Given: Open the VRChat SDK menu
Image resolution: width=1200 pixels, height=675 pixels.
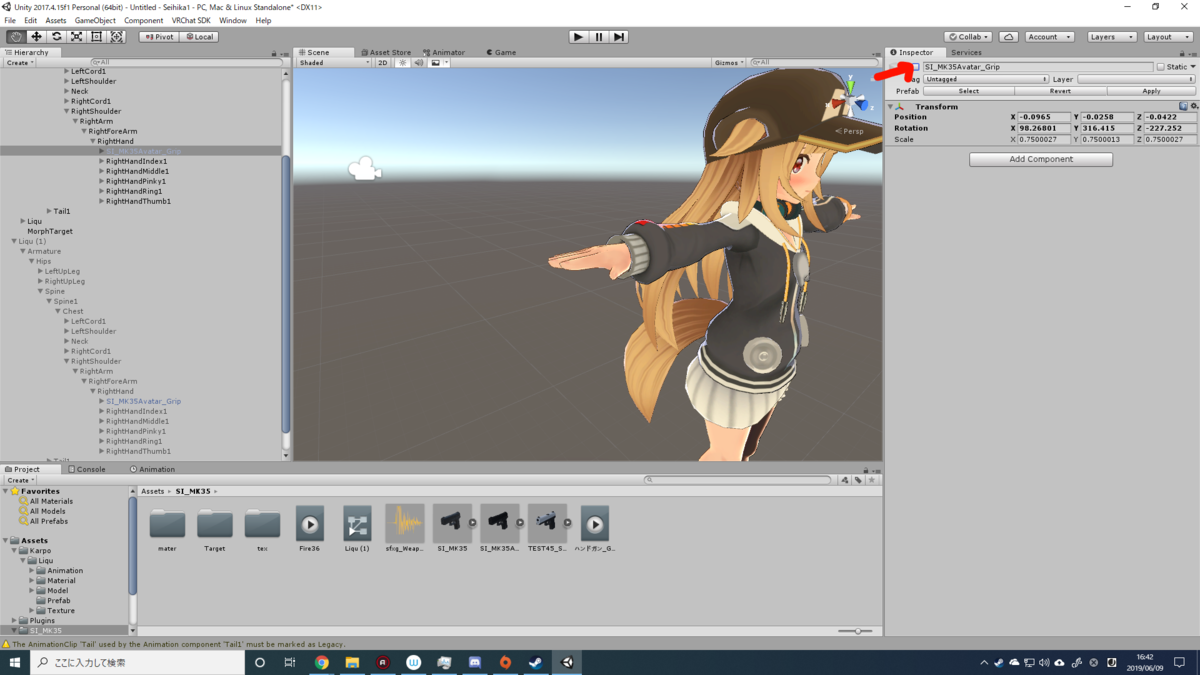Looking at the screenshot, I should tap(191, 20).
